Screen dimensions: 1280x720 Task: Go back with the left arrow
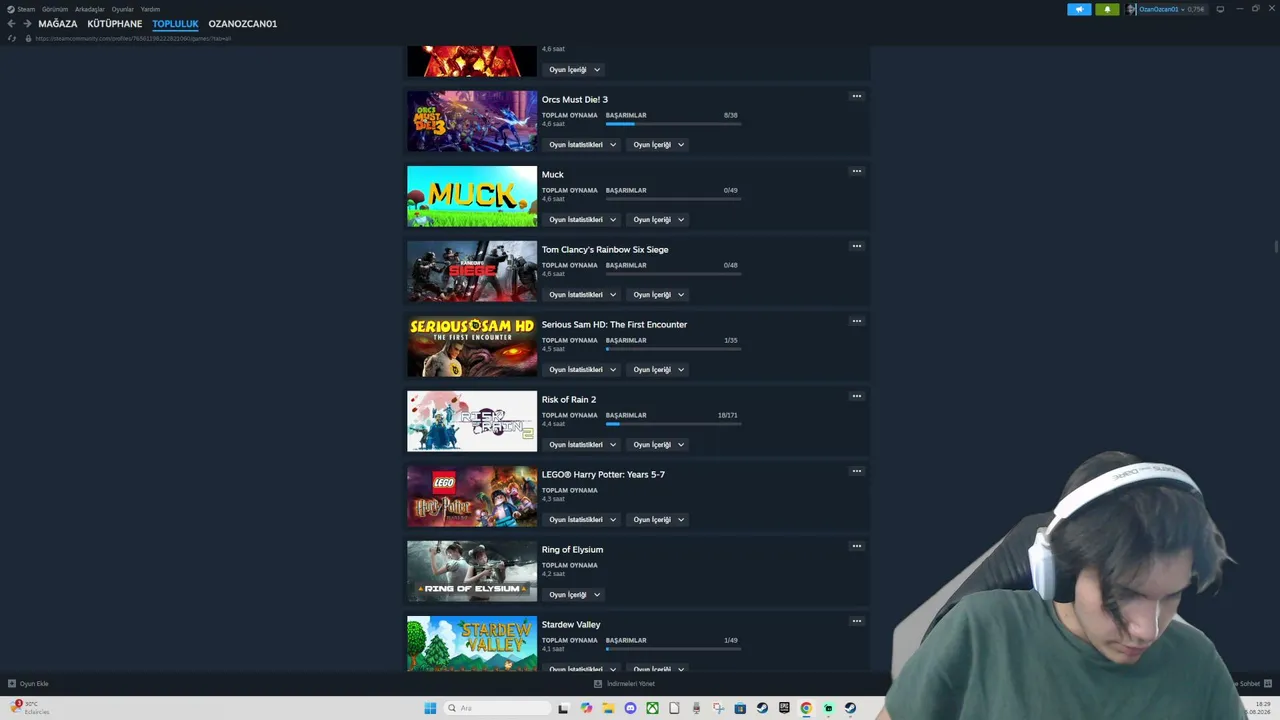coord(12,24)
